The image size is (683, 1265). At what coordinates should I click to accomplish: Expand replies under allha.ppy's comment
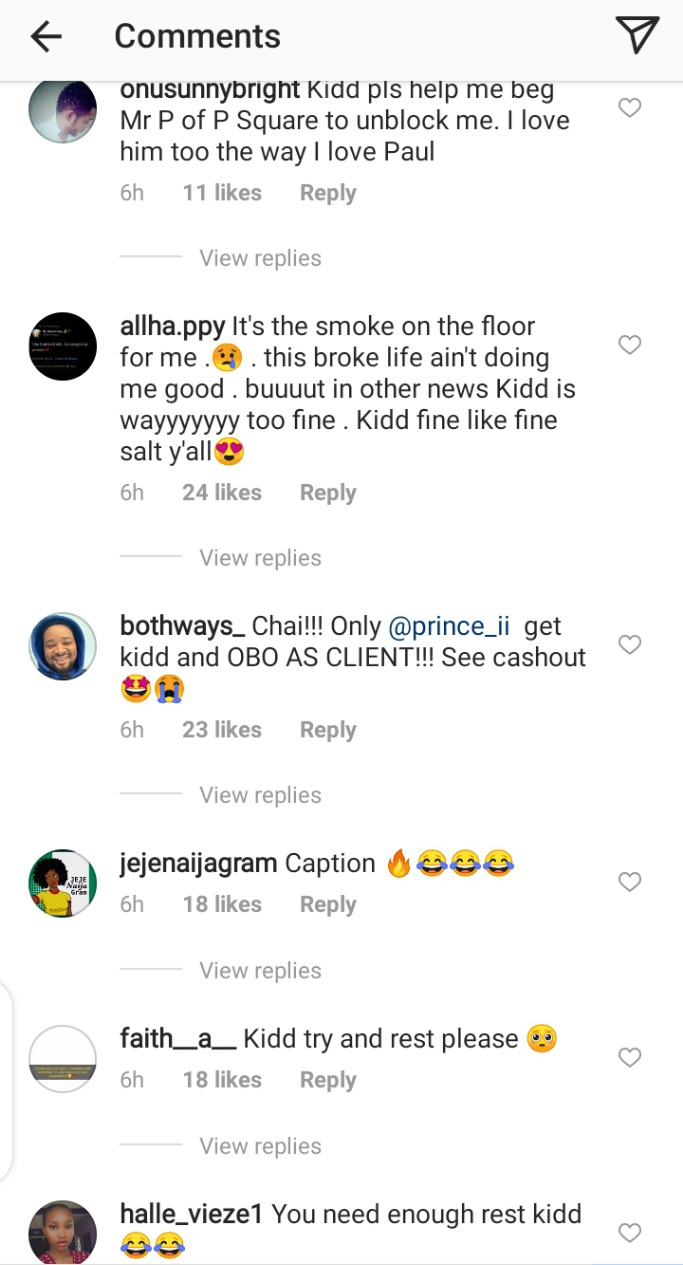(260, 558)
